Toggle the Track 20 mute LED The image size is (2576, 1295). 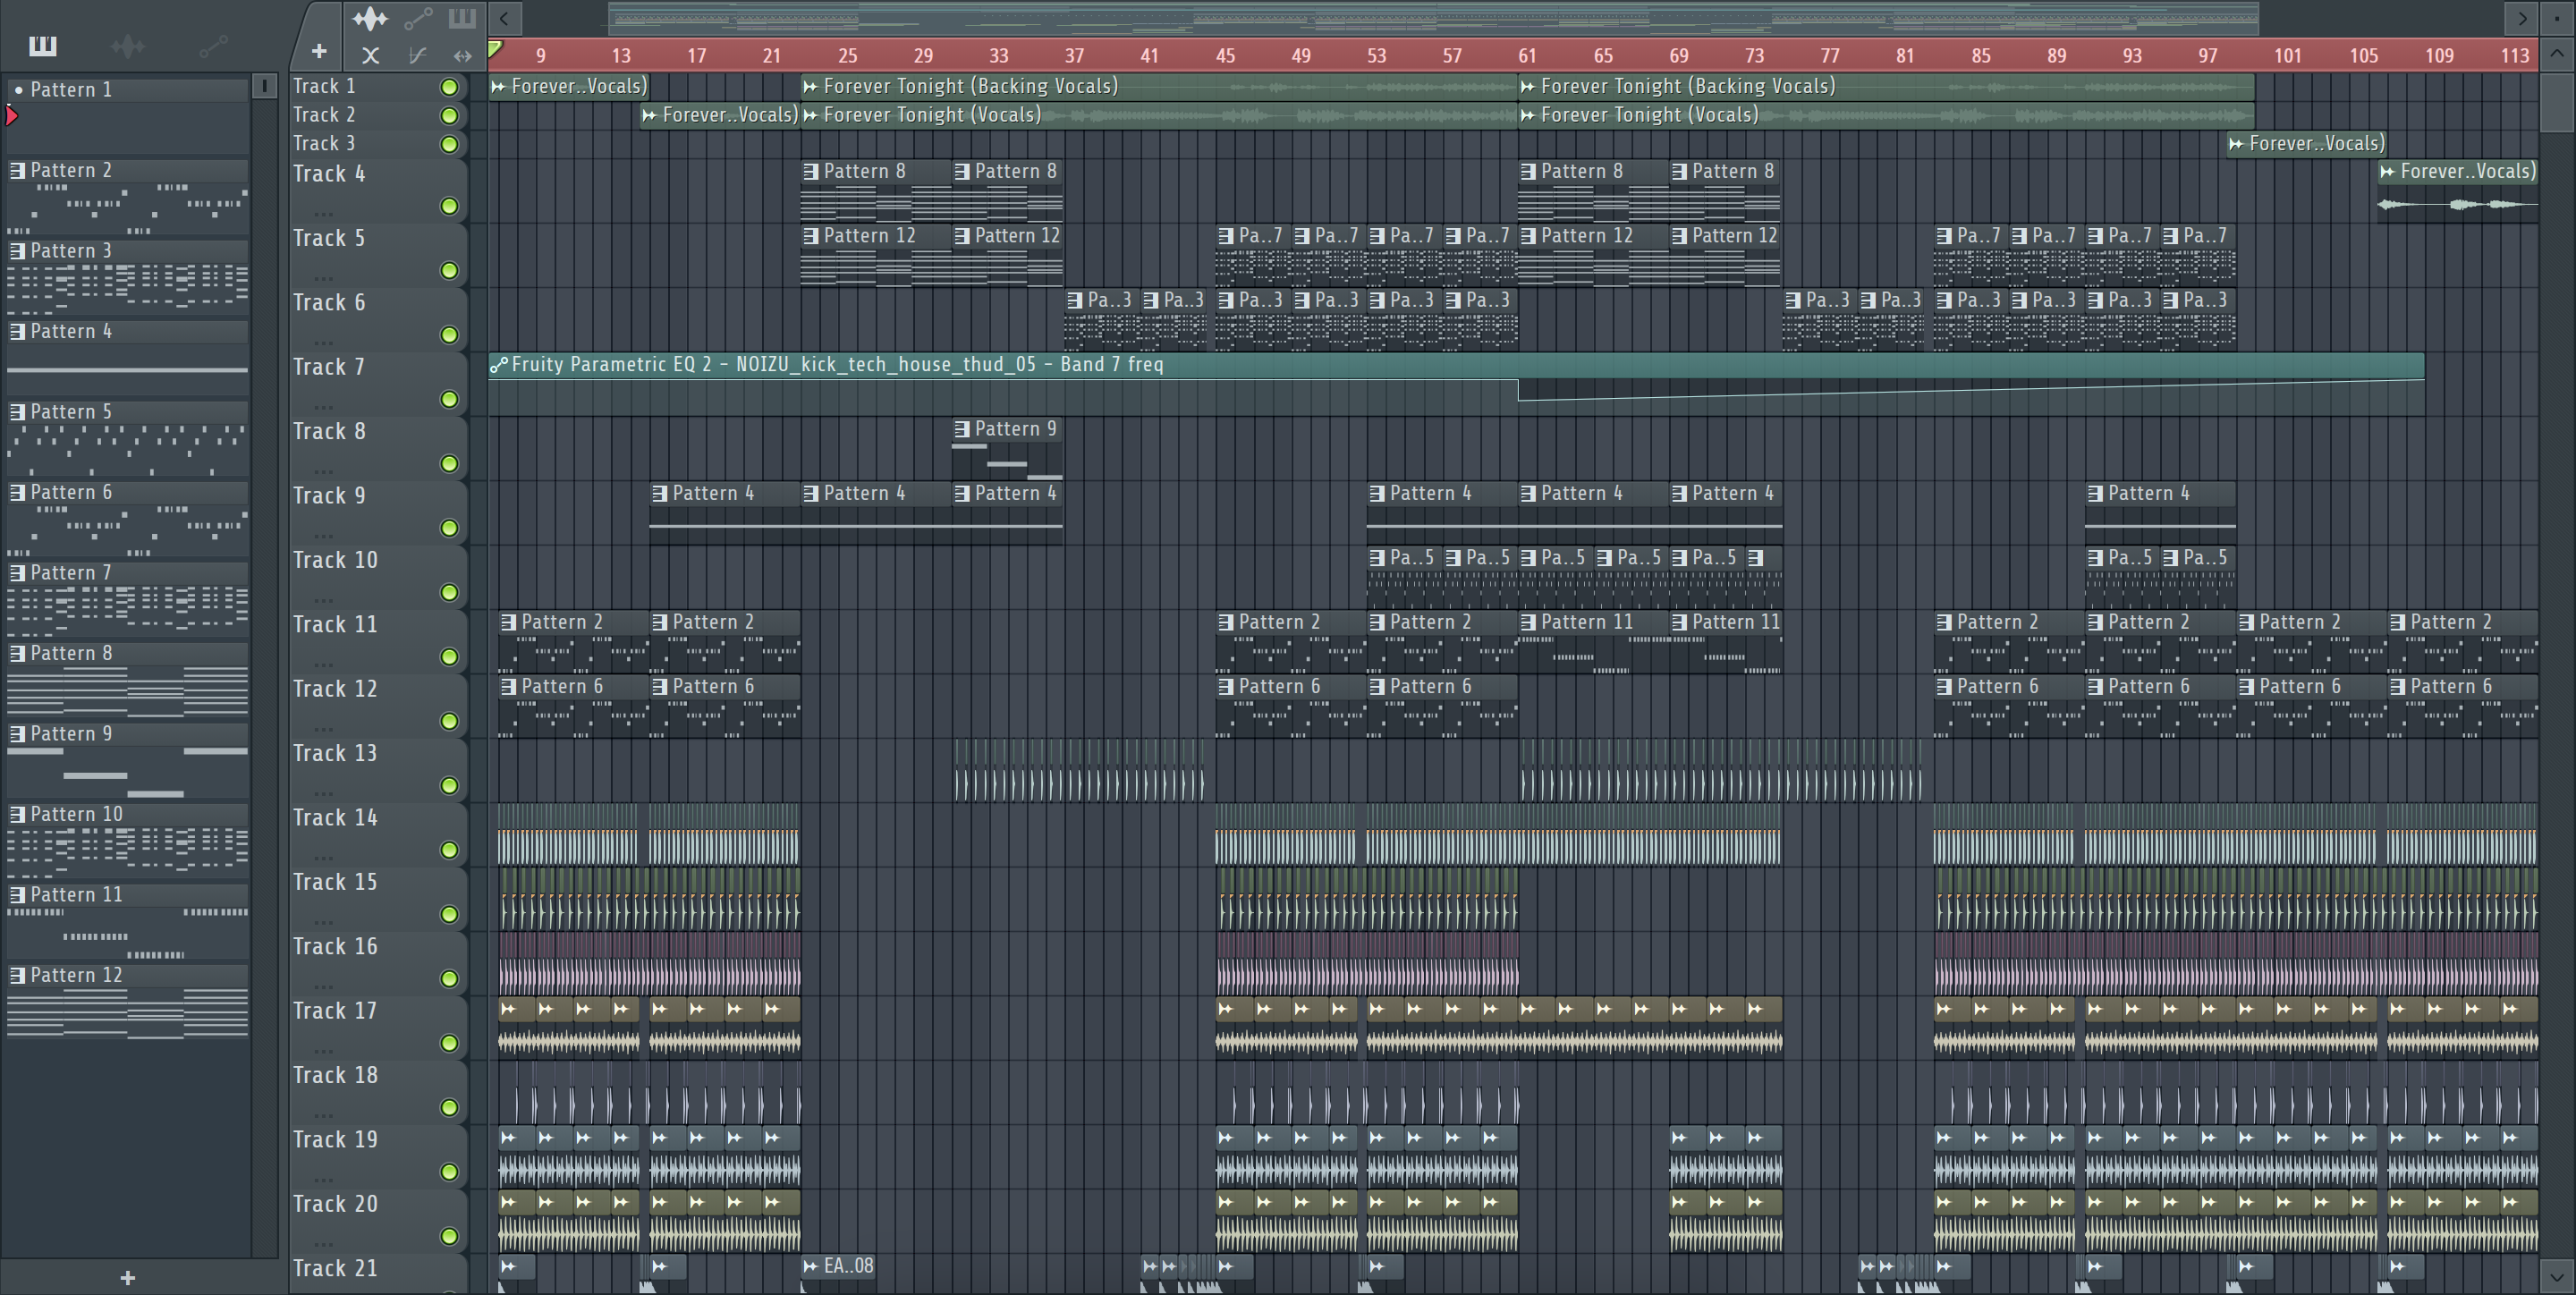450,1237
